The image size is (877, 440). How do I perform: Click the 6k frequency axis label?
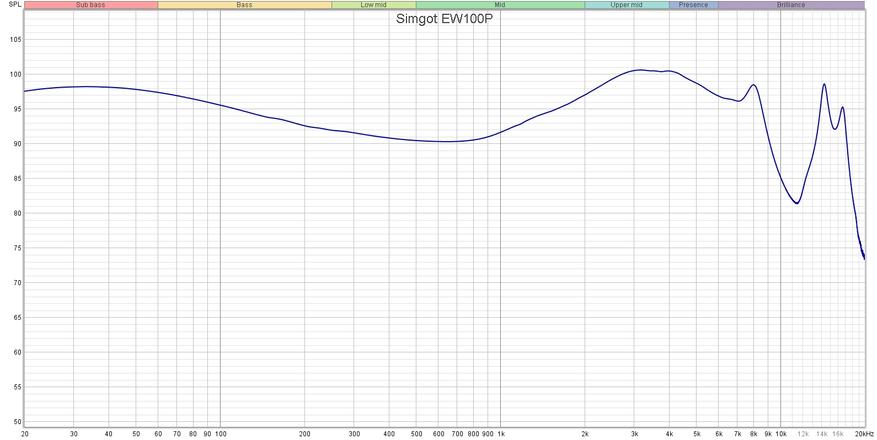point(719,434)
